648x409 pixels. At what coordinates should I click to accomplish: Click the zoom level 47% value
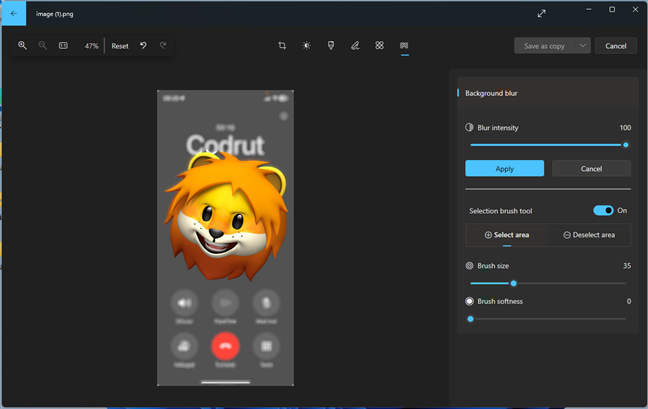[x=91, y=46]
